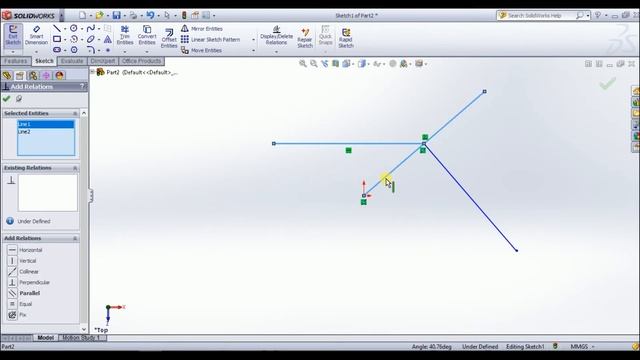
Task: Choose the Corner Rectangle tool
Action: click(x=57, y=39)
